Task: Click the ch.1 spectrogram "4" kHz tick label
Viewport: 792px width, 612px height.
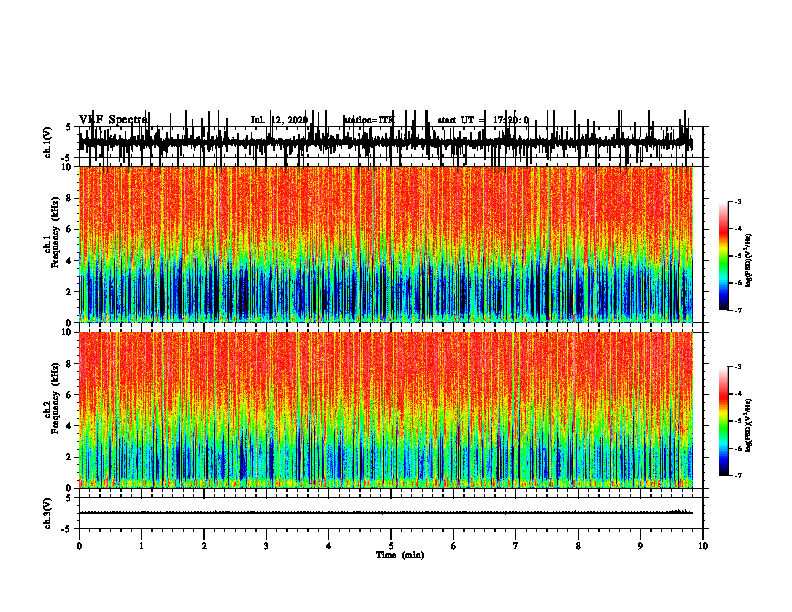Action: point(70,261)
